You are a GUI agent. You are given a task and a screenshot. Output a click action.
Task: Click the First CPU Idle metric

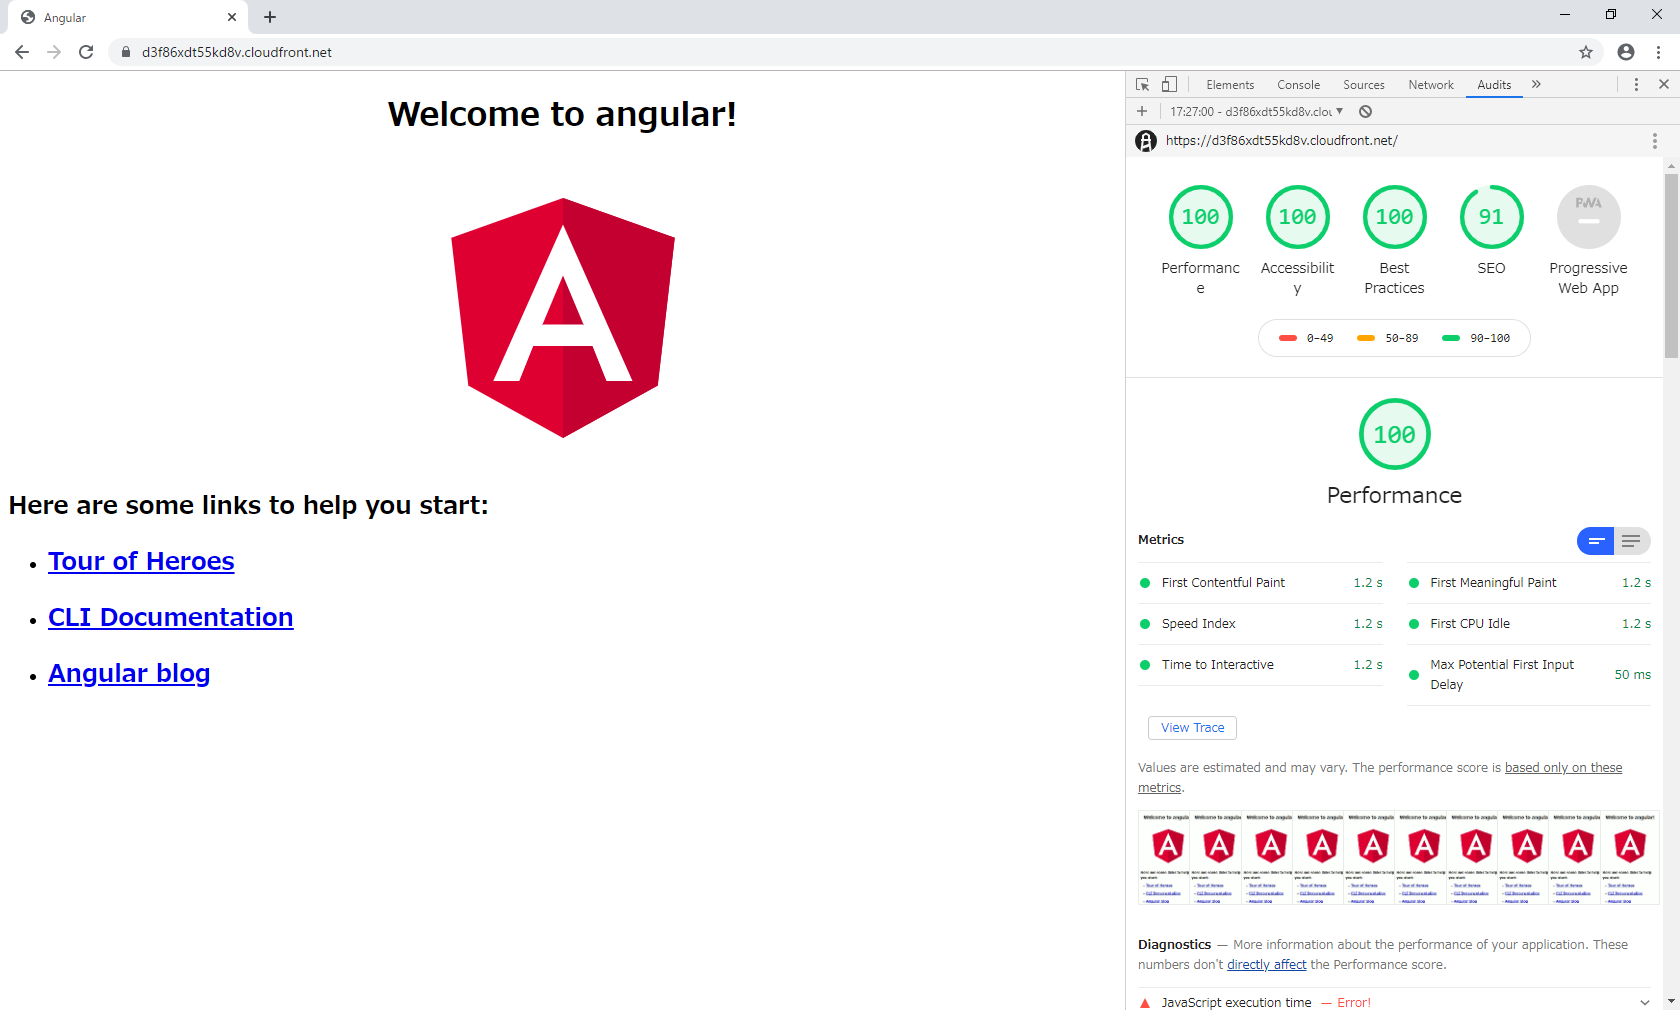[1529, 624]
